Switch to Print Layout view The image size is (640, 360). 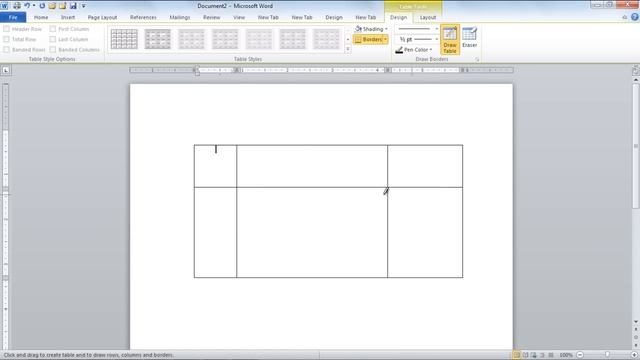(516, 355)
